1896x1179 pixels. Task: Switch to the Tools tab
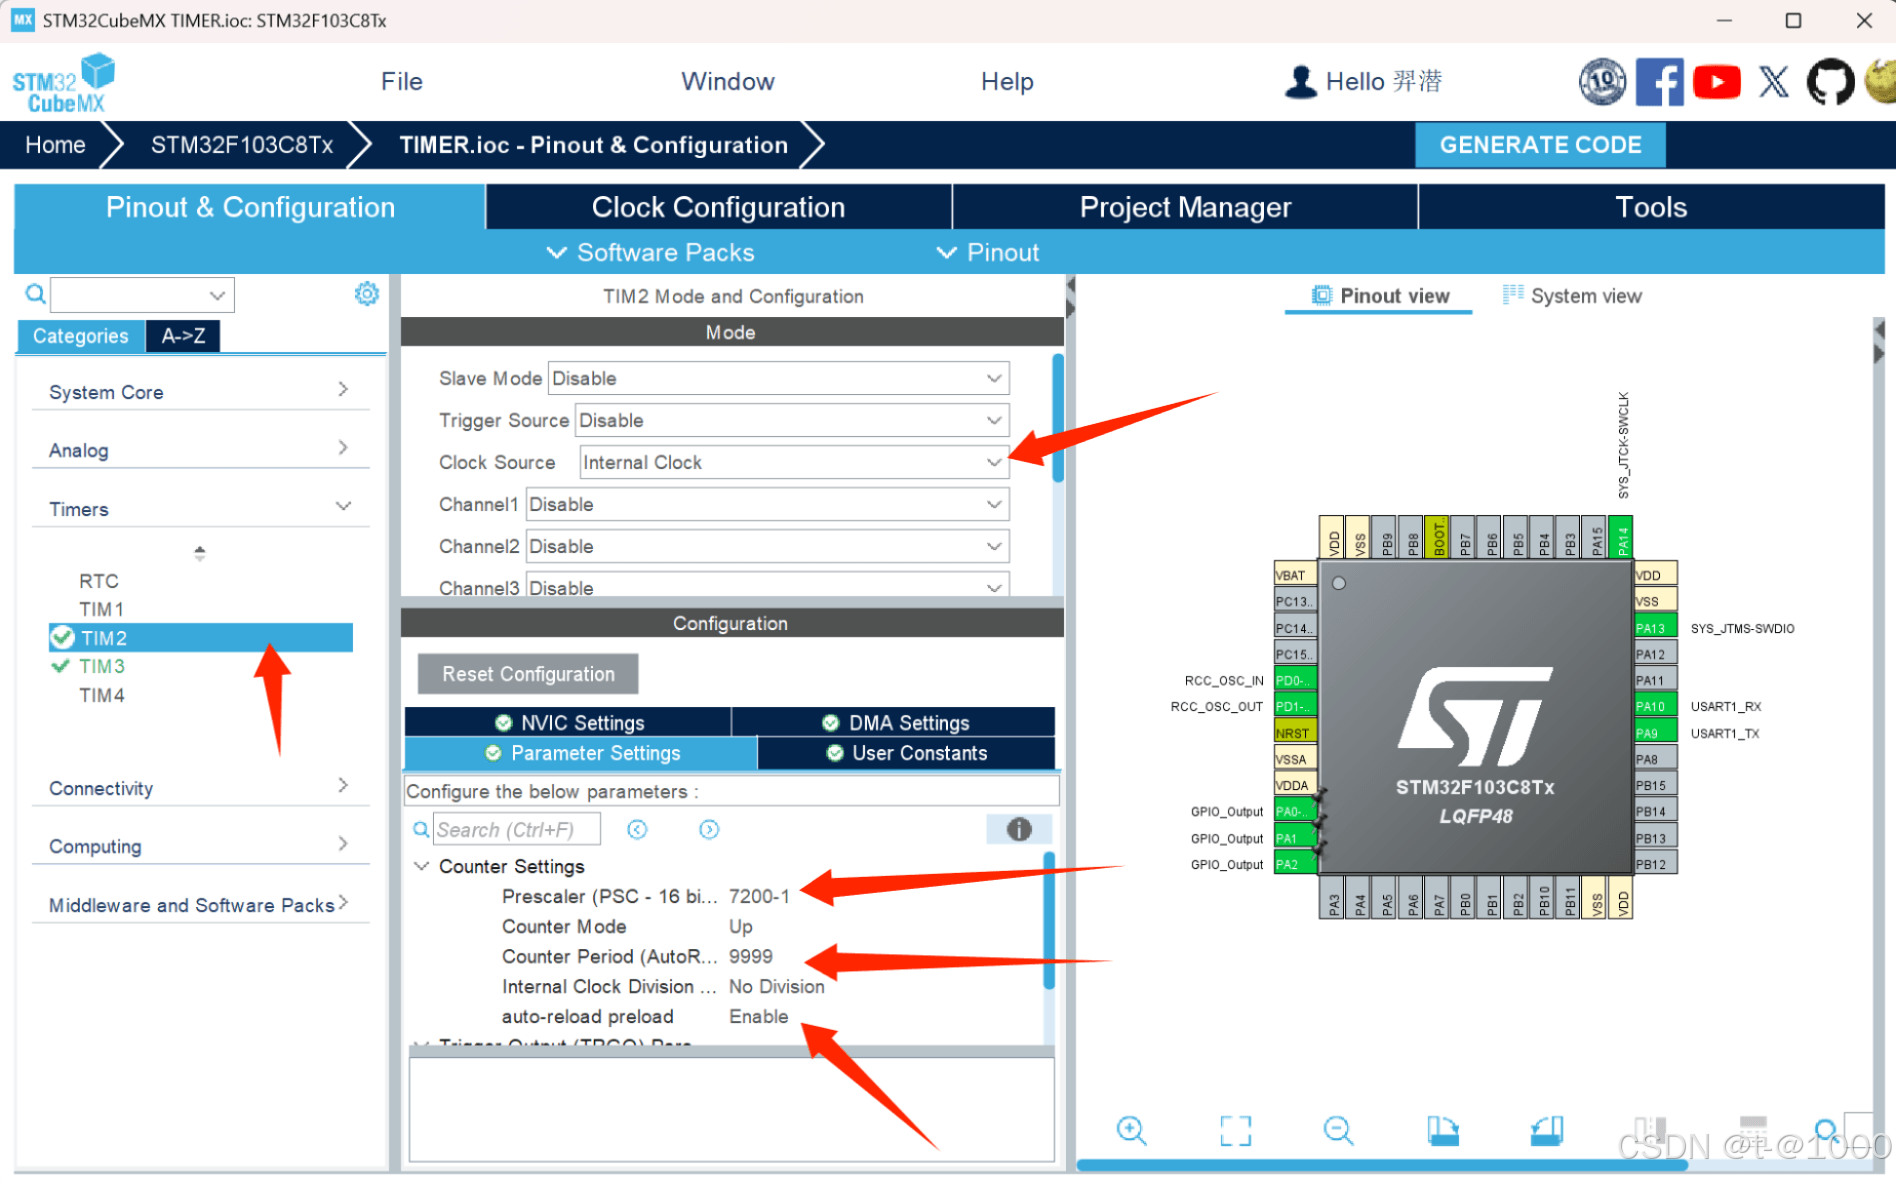point(1651,207)
